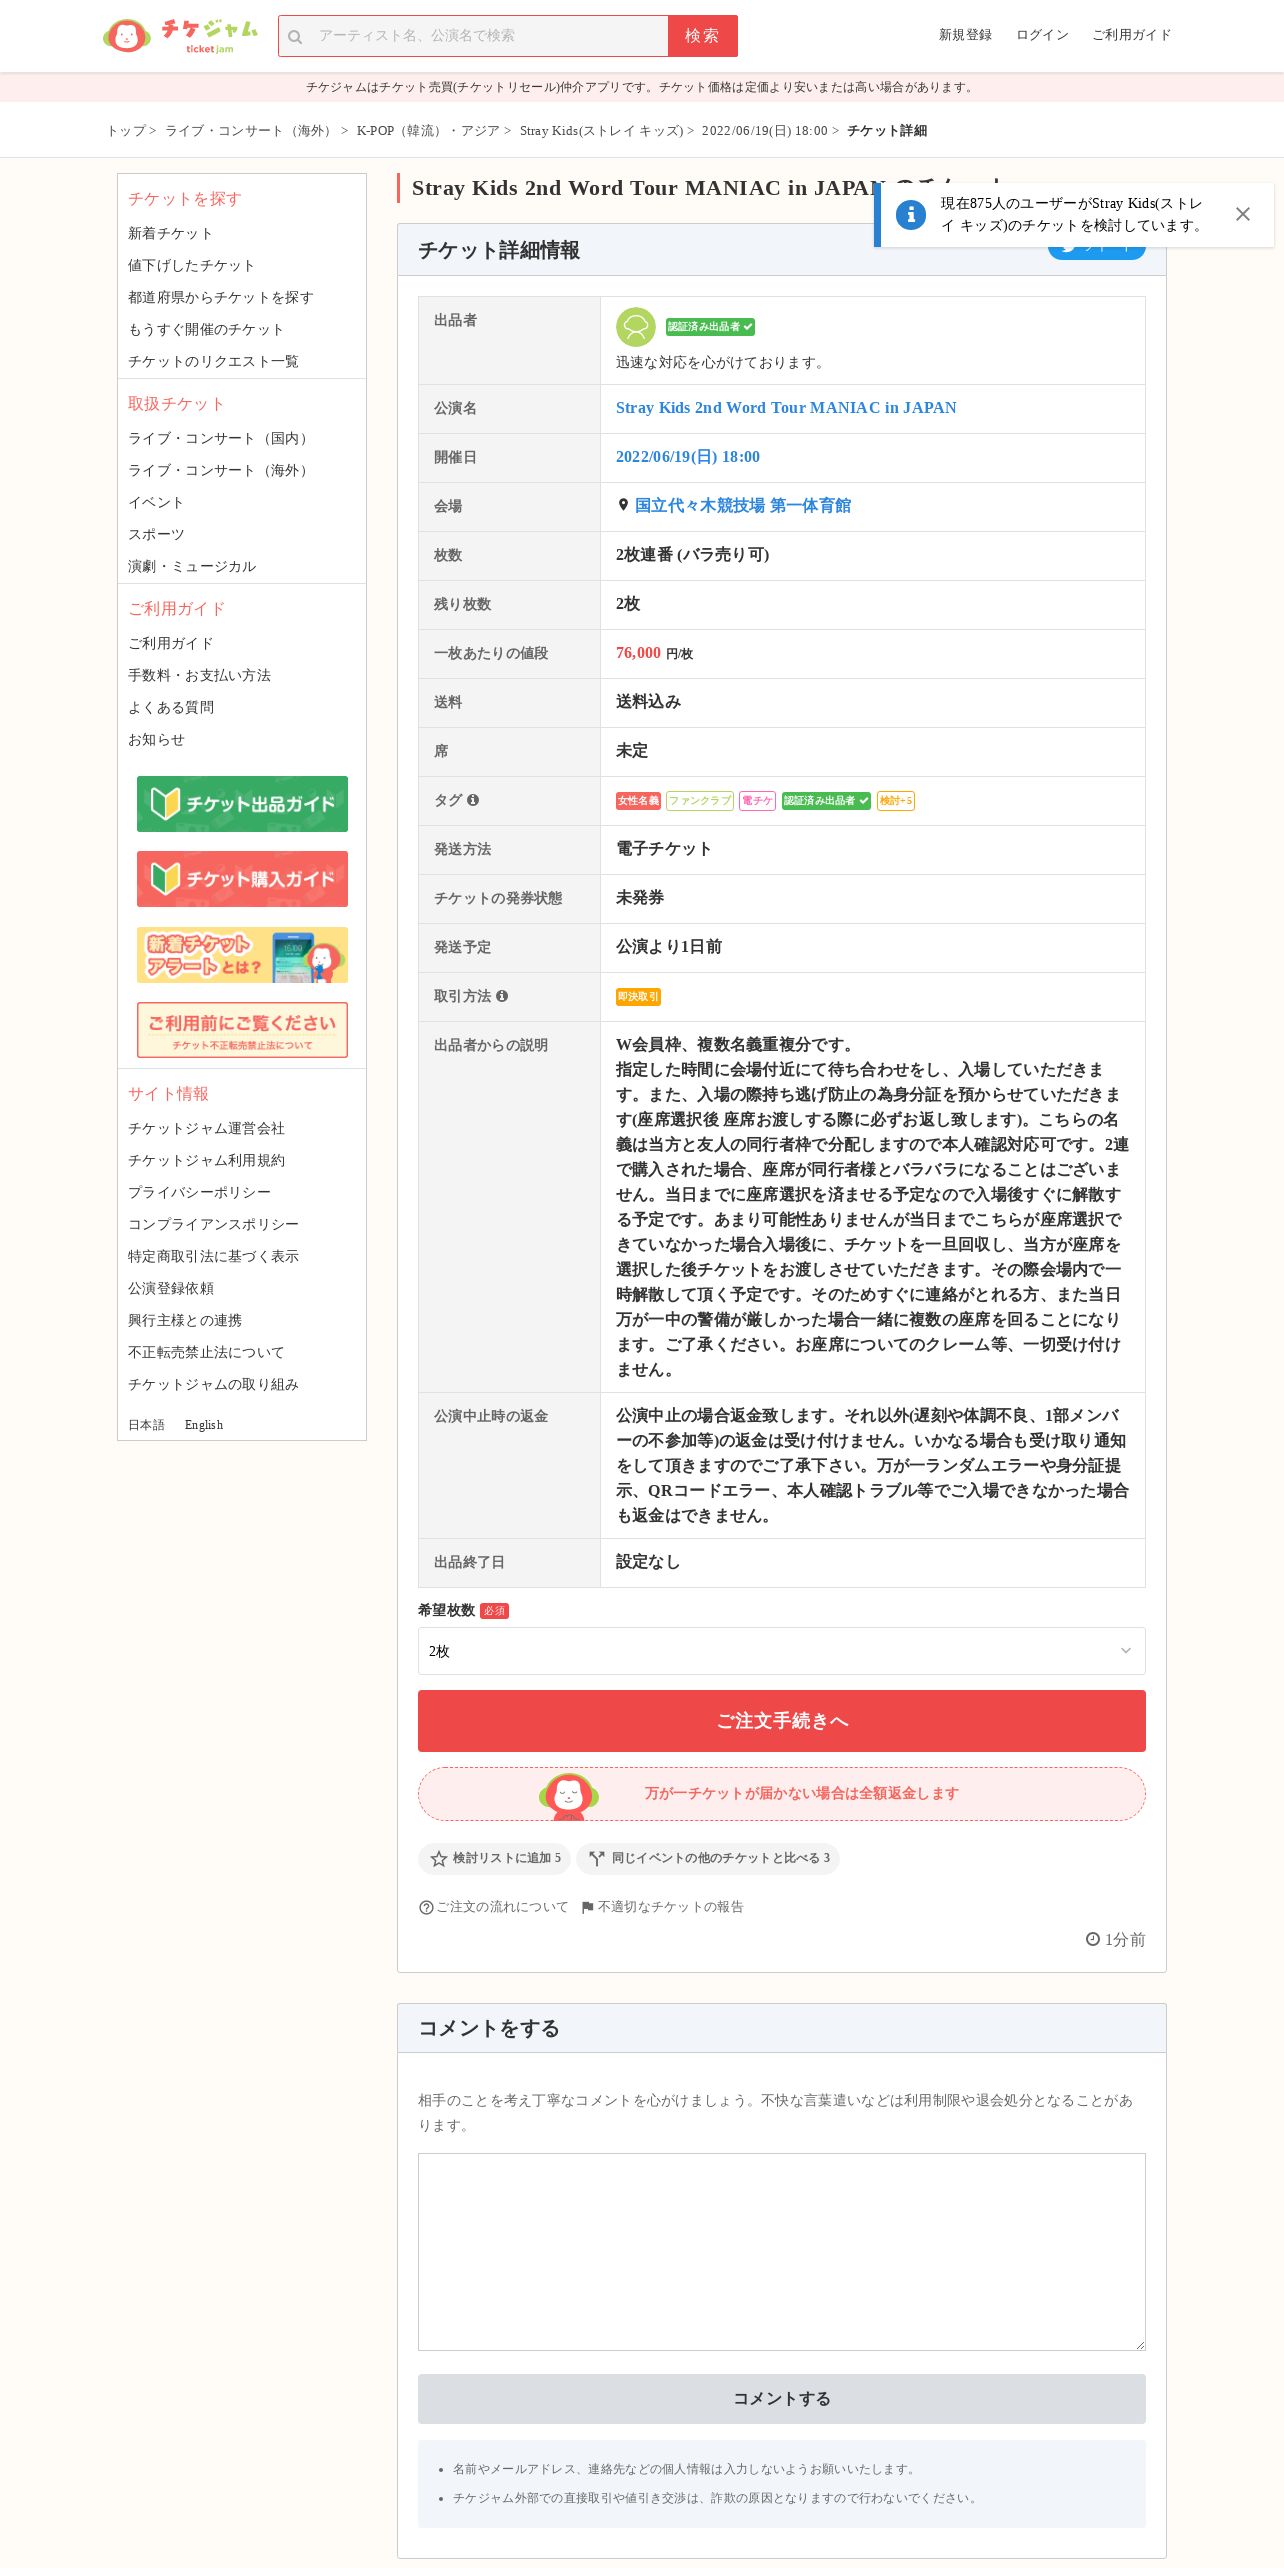Image resolution: width=1284 pixels, height=2568 pixels.
Task: Click the 検討+5 tag badge
Action: tap(896, 801)
